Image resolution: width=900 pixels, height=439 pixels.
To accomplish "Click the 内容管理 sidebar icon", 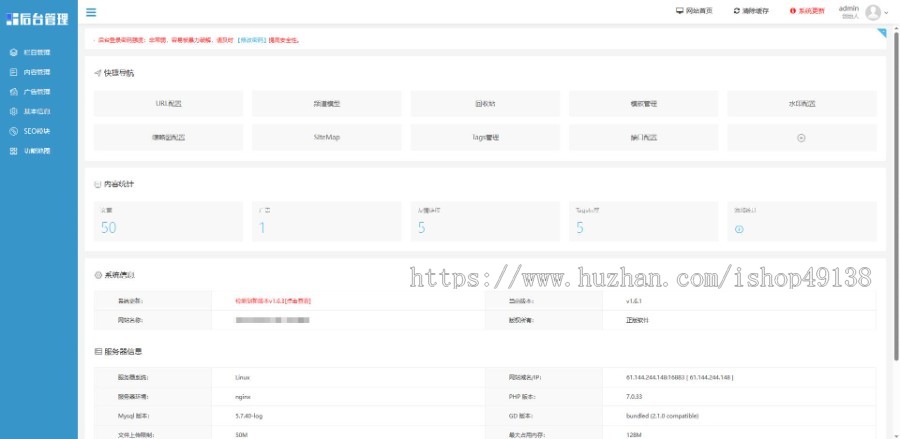I will [14, 72].
